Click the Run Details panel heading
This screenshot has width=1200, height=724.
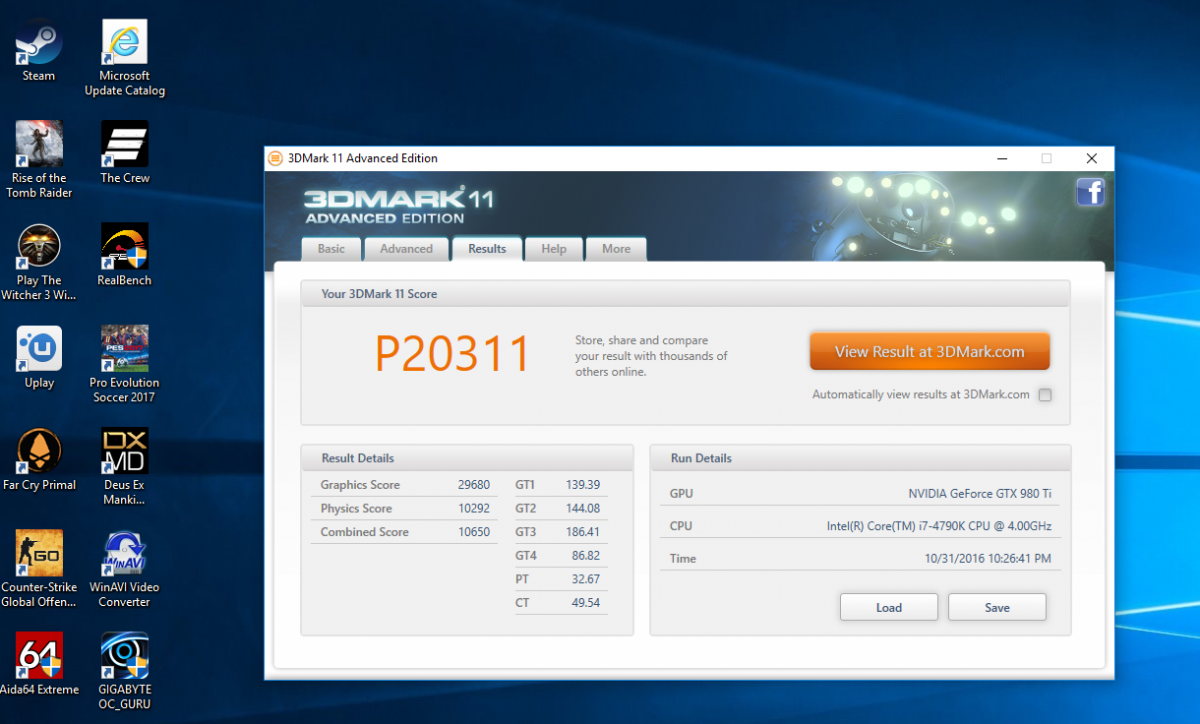click(x=701, y=458)
